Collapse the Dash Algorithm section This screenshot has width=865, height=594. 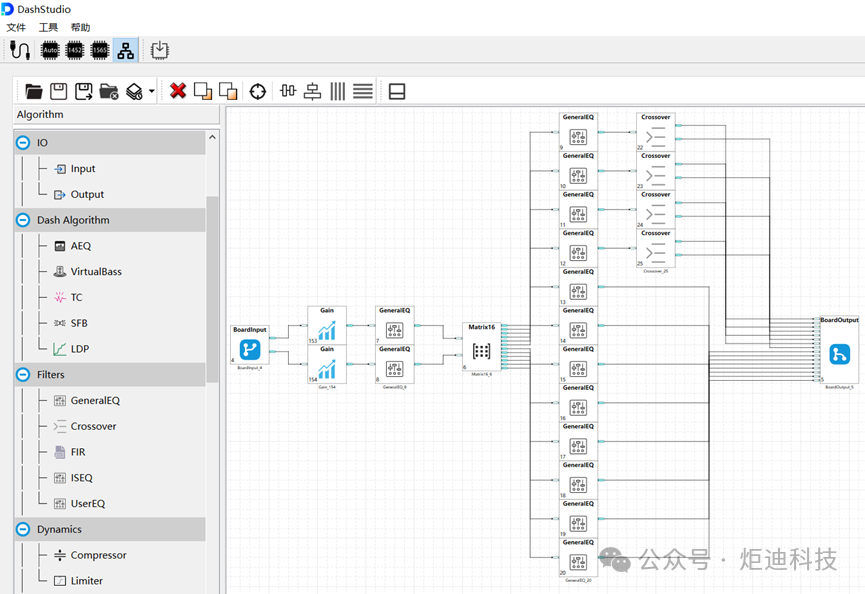point(24,220)
